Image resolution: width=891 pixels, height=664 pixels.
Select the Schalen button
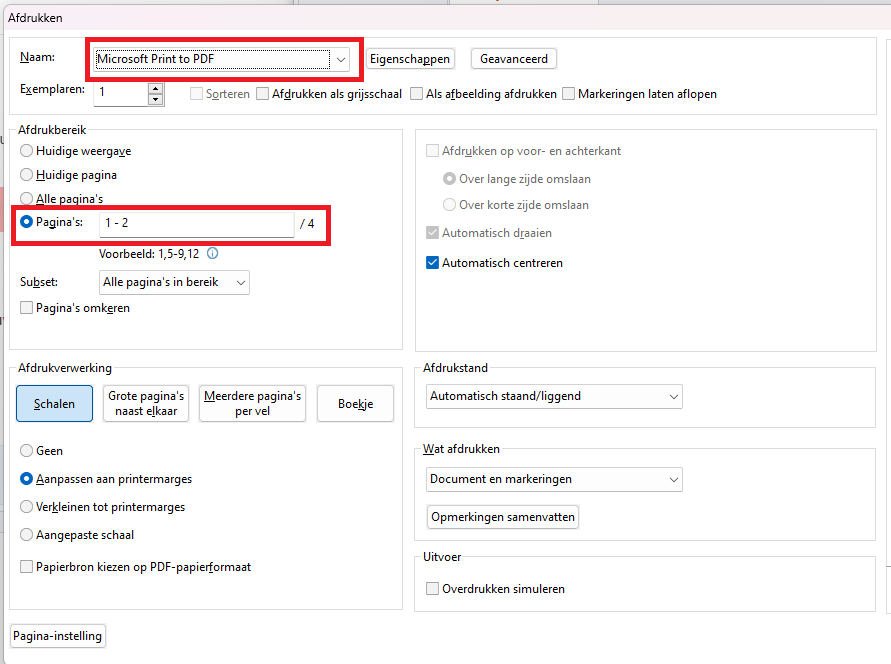coord(55,404)
